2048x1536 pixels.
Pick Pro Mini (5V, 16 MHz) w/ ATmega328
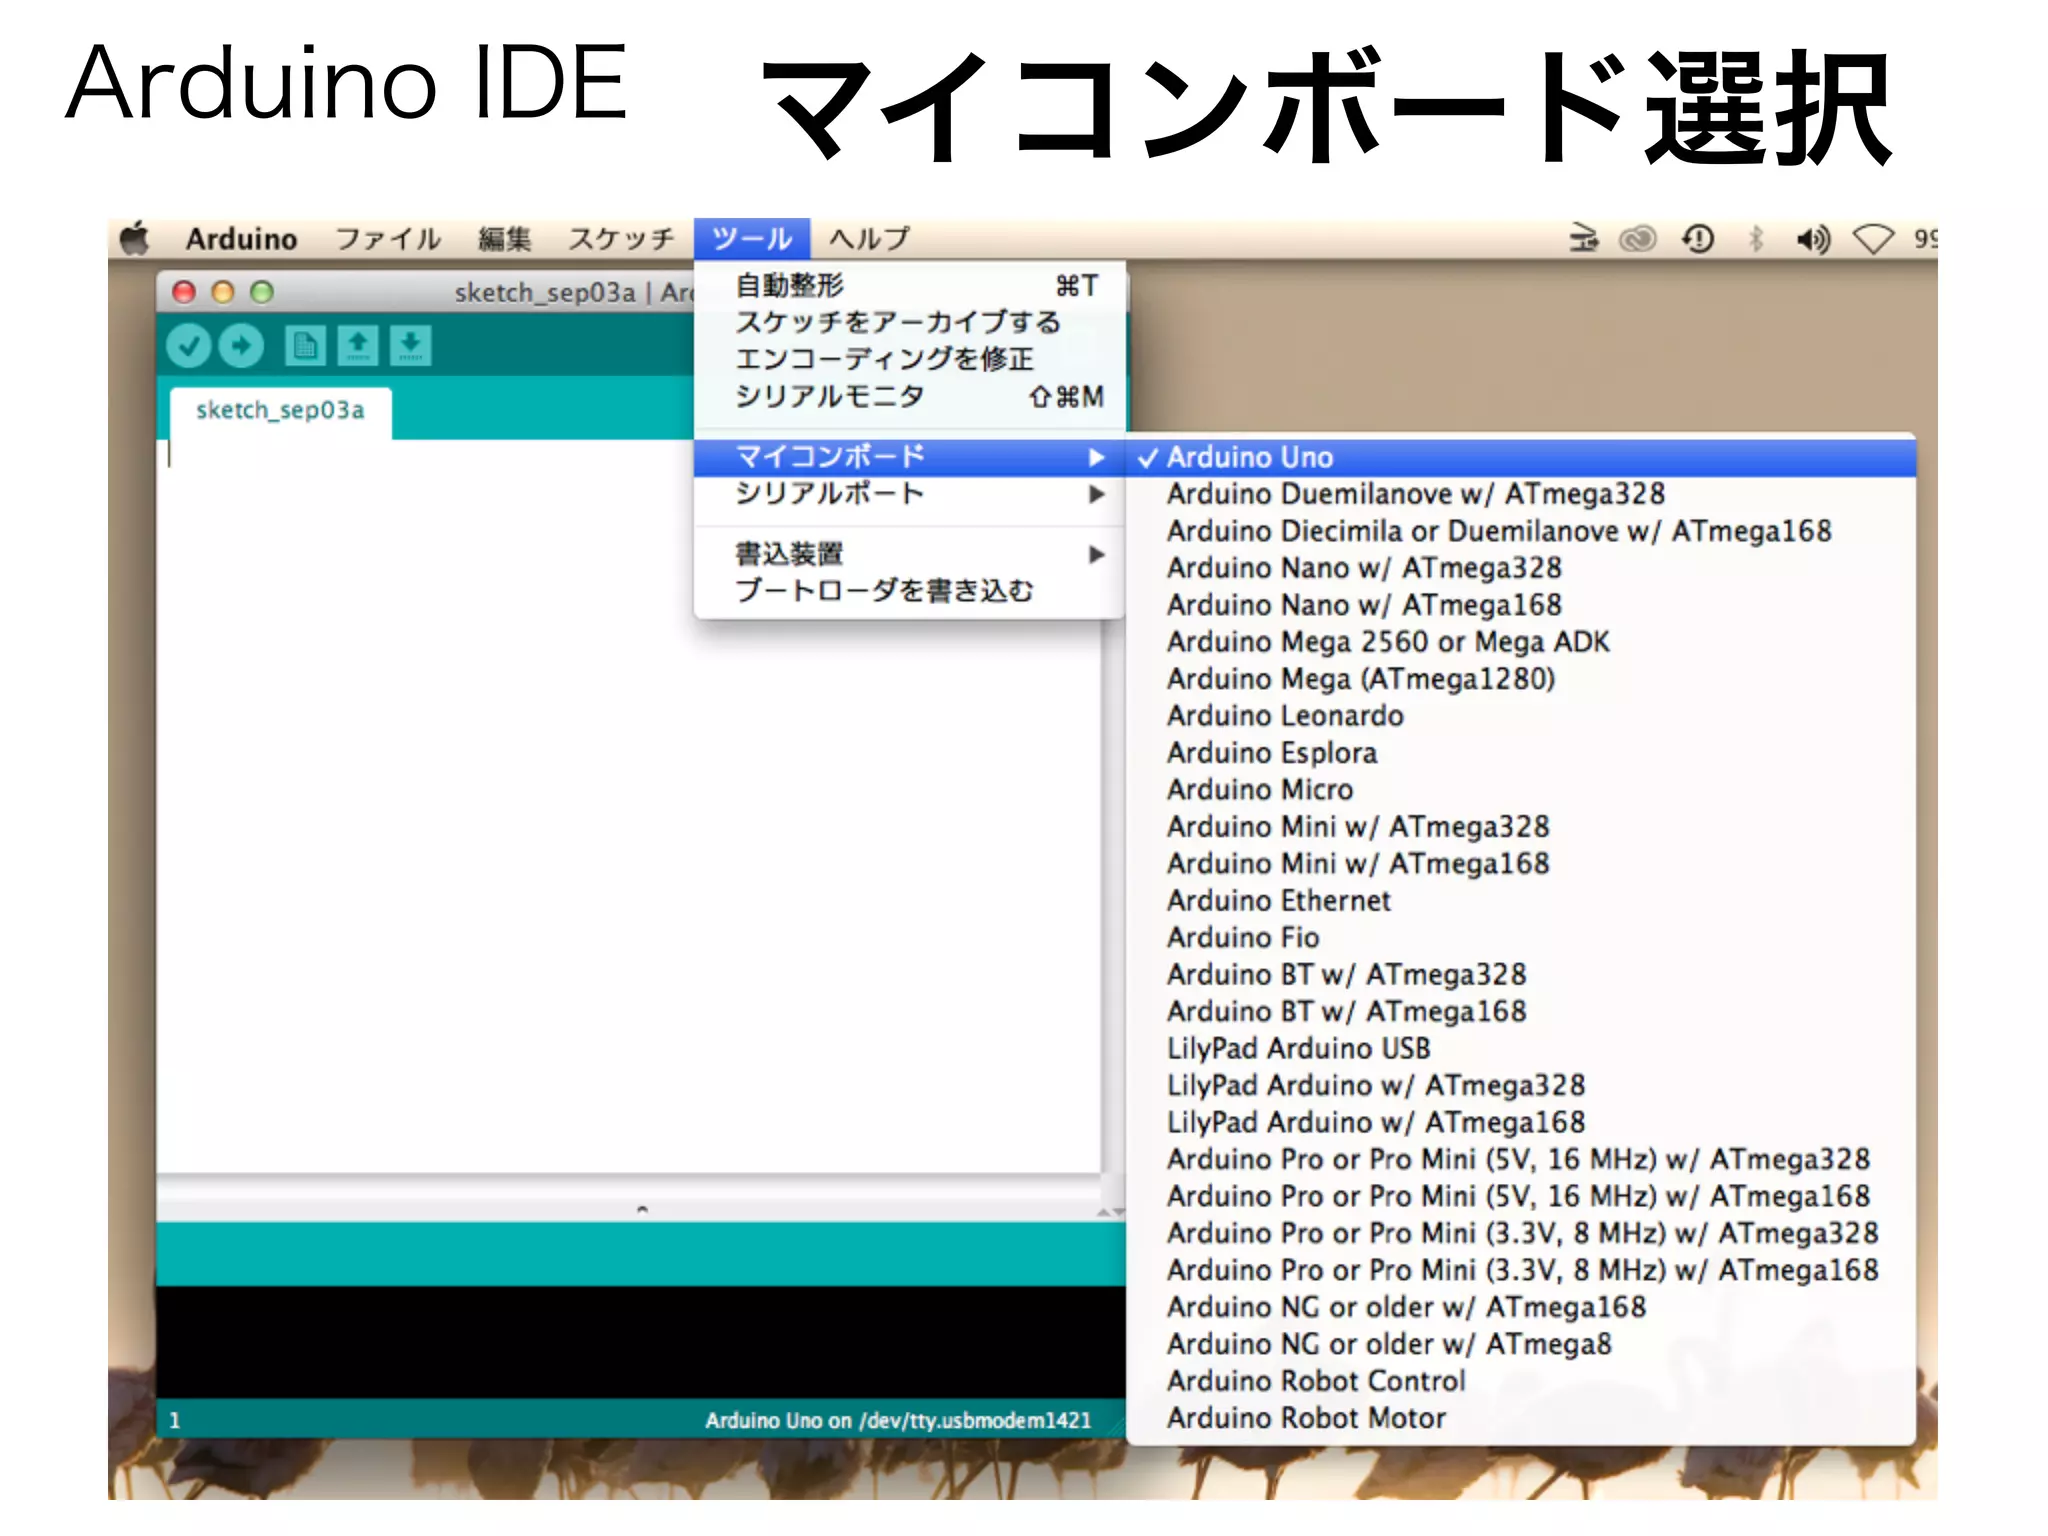[1521, 1160]
